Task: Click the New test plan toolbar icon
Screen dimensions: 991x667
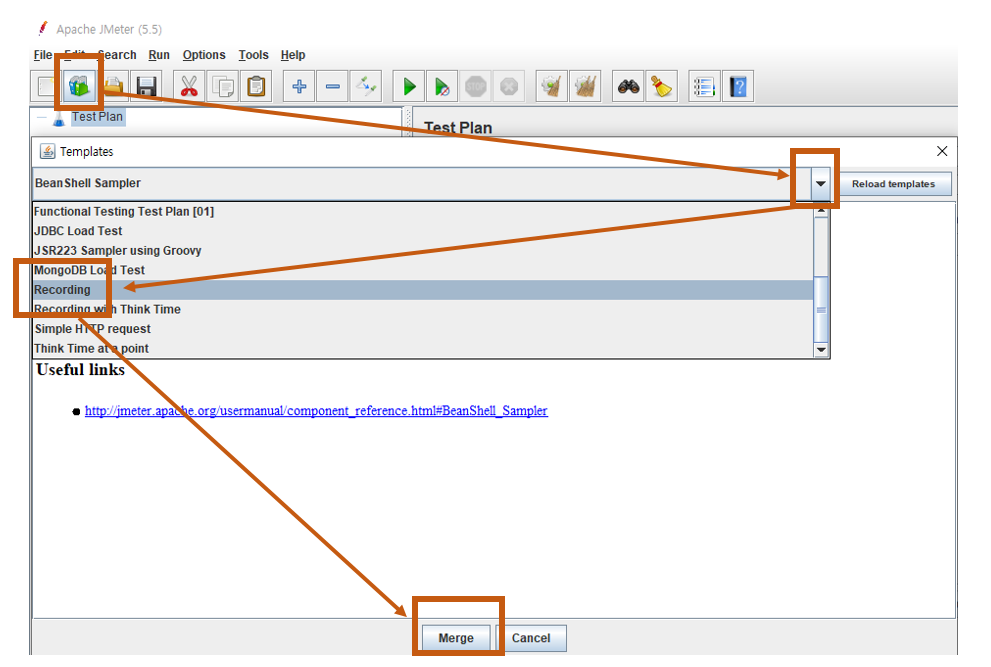Action: [x=46, y=86]
